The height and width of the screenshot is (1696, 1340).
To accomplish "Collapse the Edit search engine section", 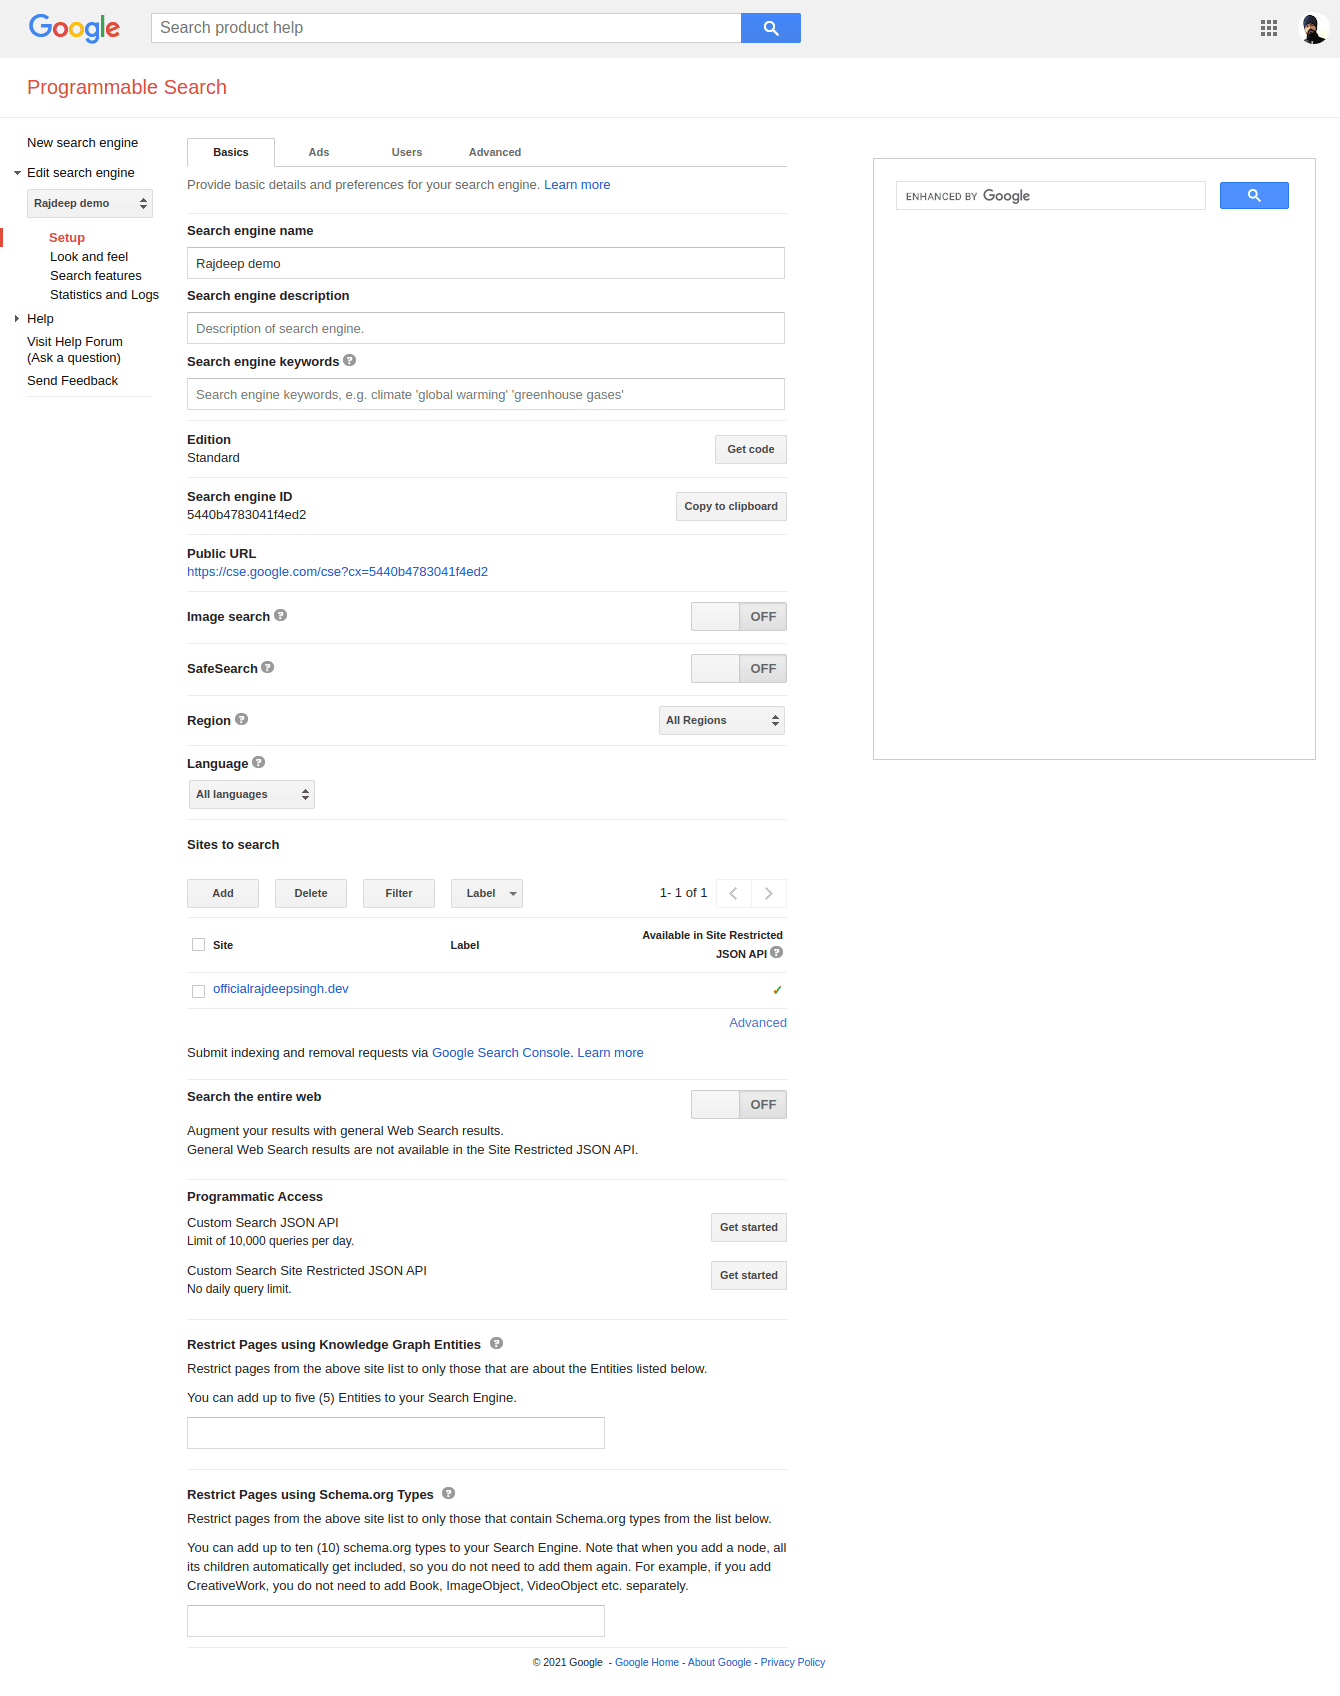I will (17, 173).
